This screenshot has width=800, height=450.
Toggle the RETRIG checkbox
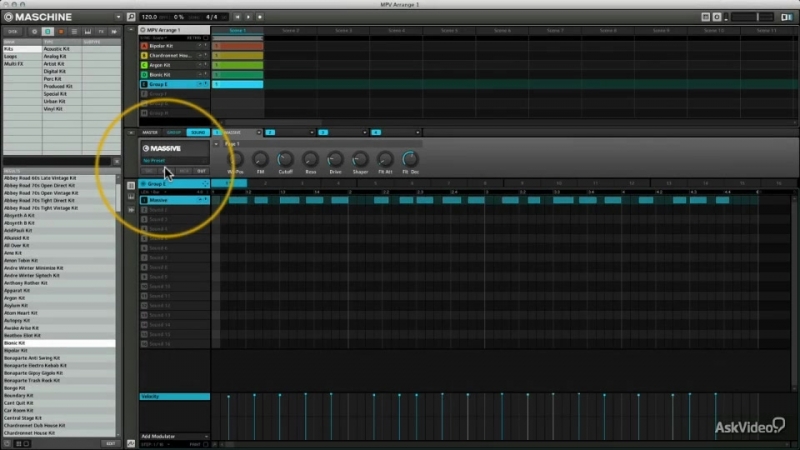pyautogui.click(x=206, y=38)
